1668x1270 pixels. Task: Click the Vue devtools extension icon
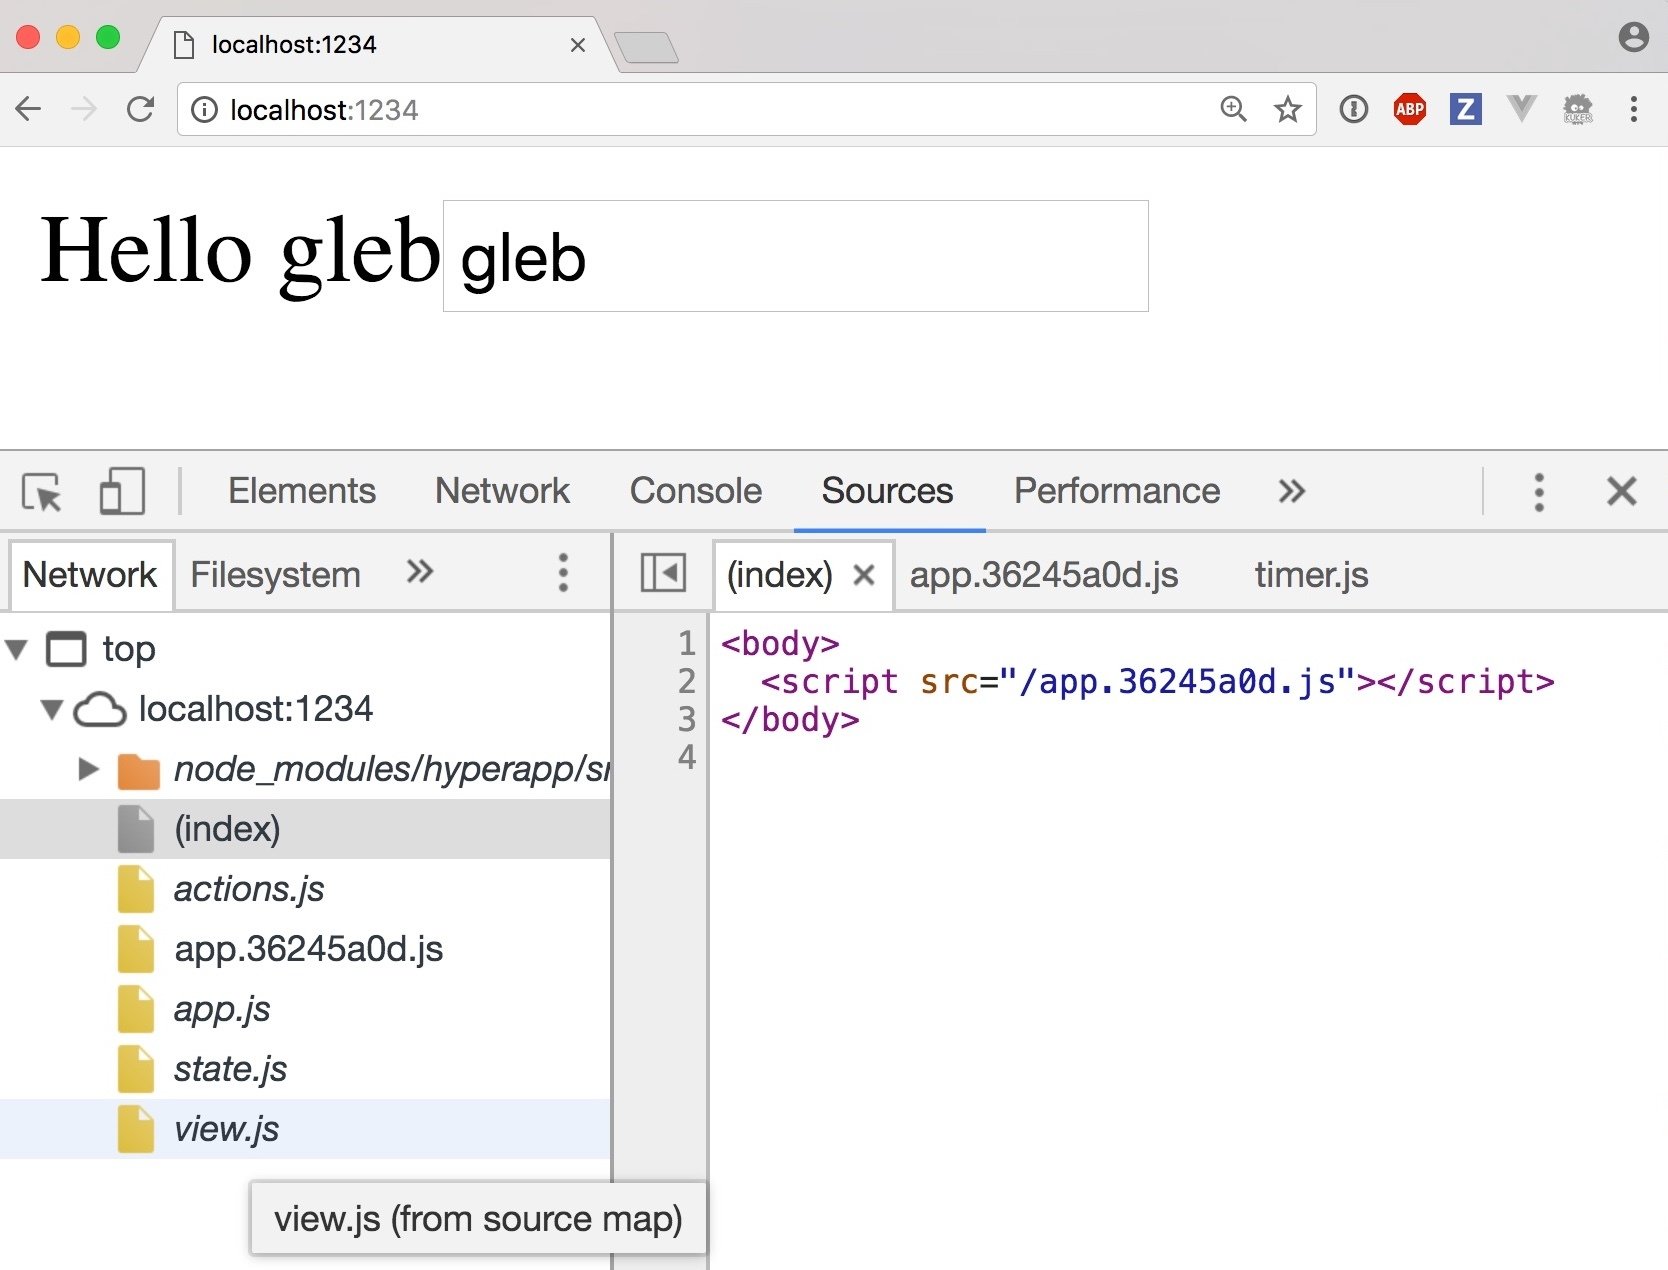coord(1522,109)
